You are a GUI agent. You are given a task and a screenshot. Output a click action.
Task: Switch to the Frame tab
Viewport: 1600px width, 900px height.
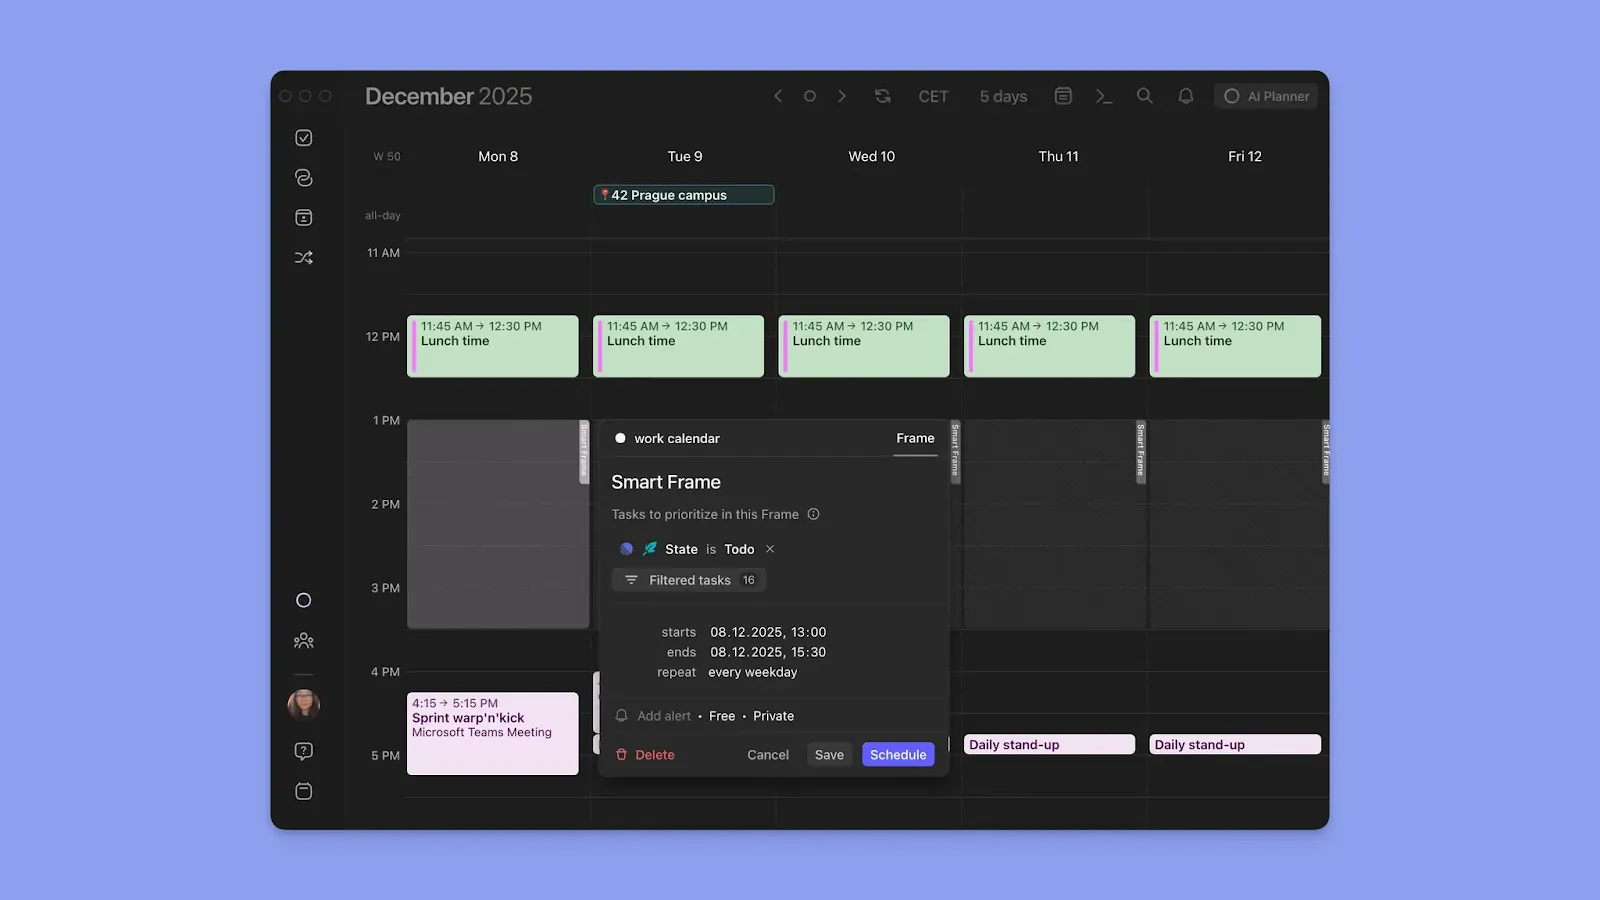[914, 438]
